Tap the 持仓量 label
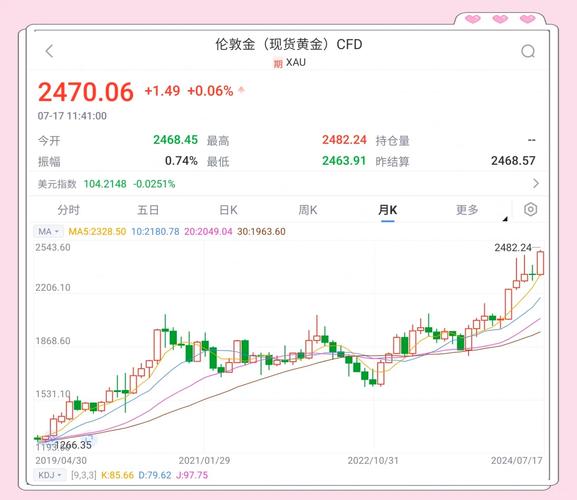 (393, 141)
